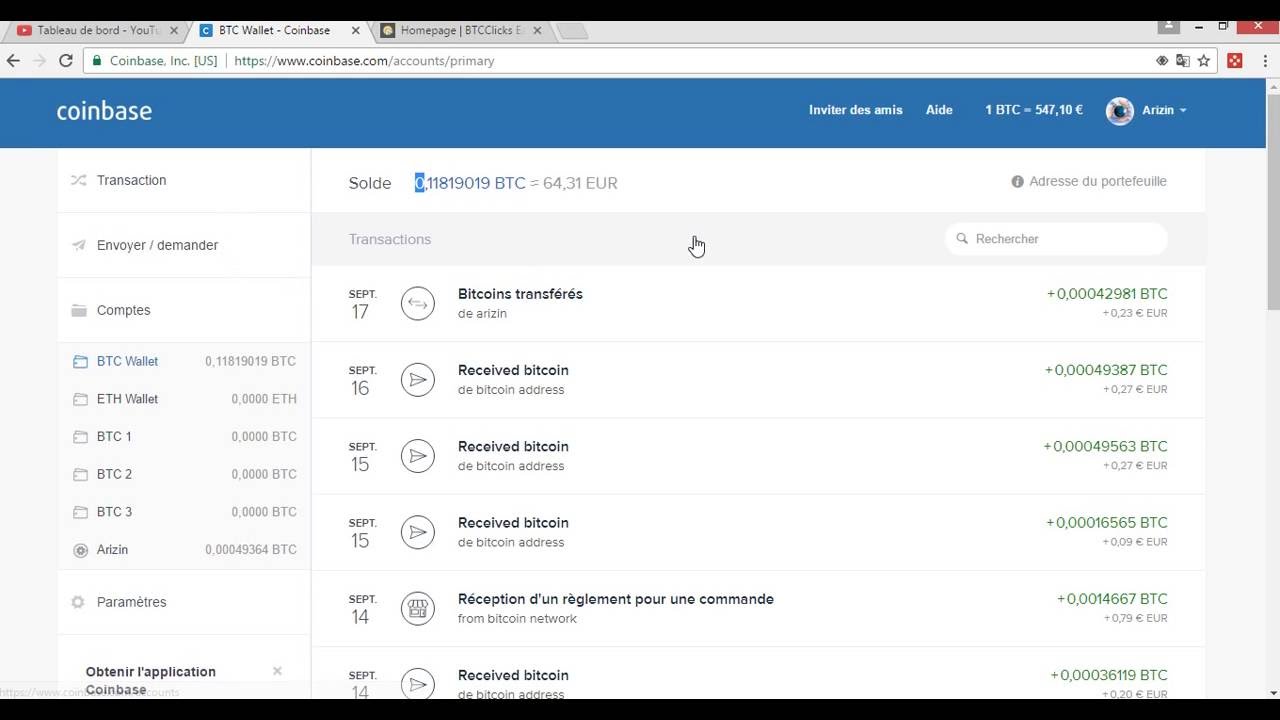This screenshot has width=1280, height=720.
Task: Close the BTCClicks browser tab
Action: pos(537,31)
